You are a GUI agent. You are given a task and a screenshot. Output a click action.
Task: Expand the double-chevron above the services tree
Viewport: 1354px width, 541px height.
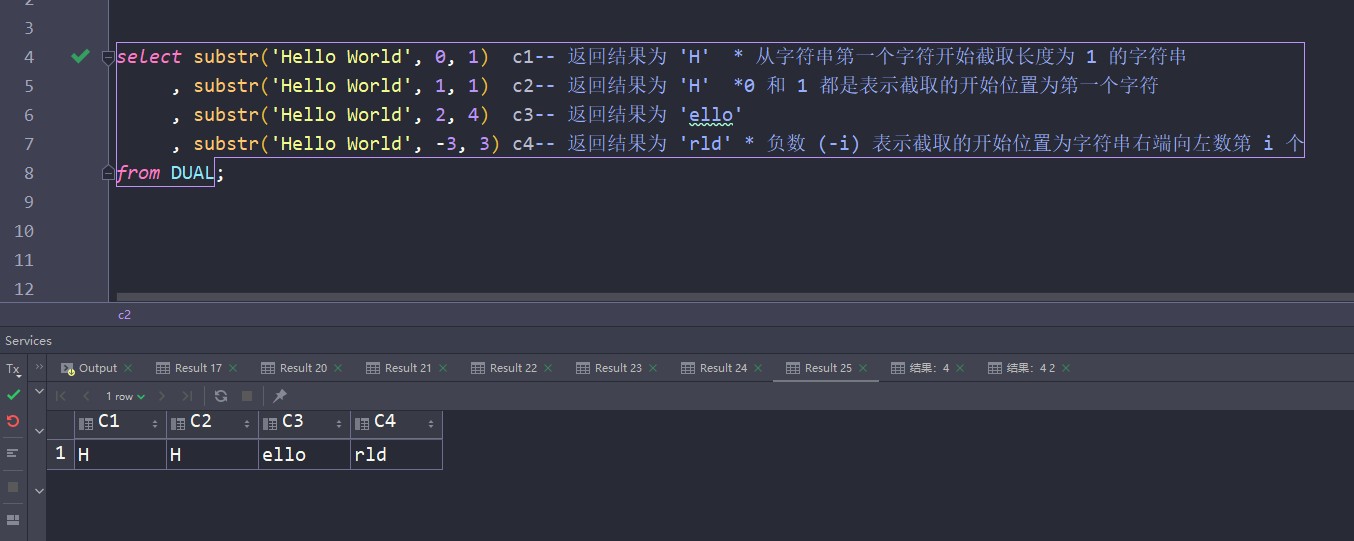39,368
